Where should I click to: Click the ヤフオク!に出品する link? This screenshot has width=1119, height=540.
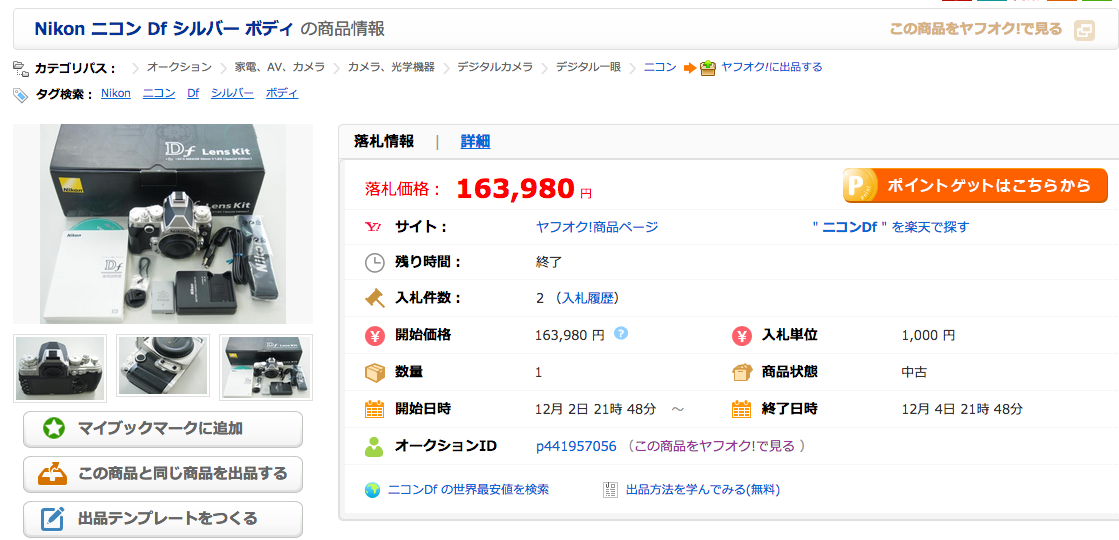click(771, 67)
